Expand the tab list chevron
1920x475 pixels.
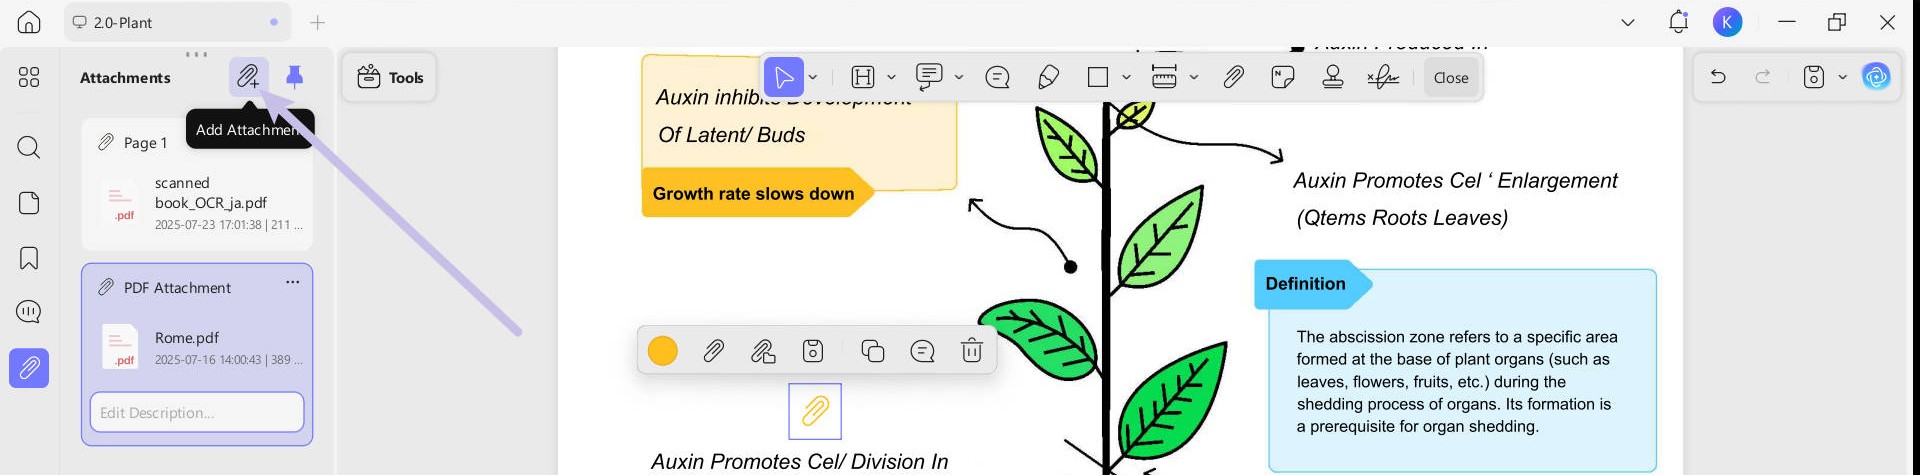click(1628, 22)
